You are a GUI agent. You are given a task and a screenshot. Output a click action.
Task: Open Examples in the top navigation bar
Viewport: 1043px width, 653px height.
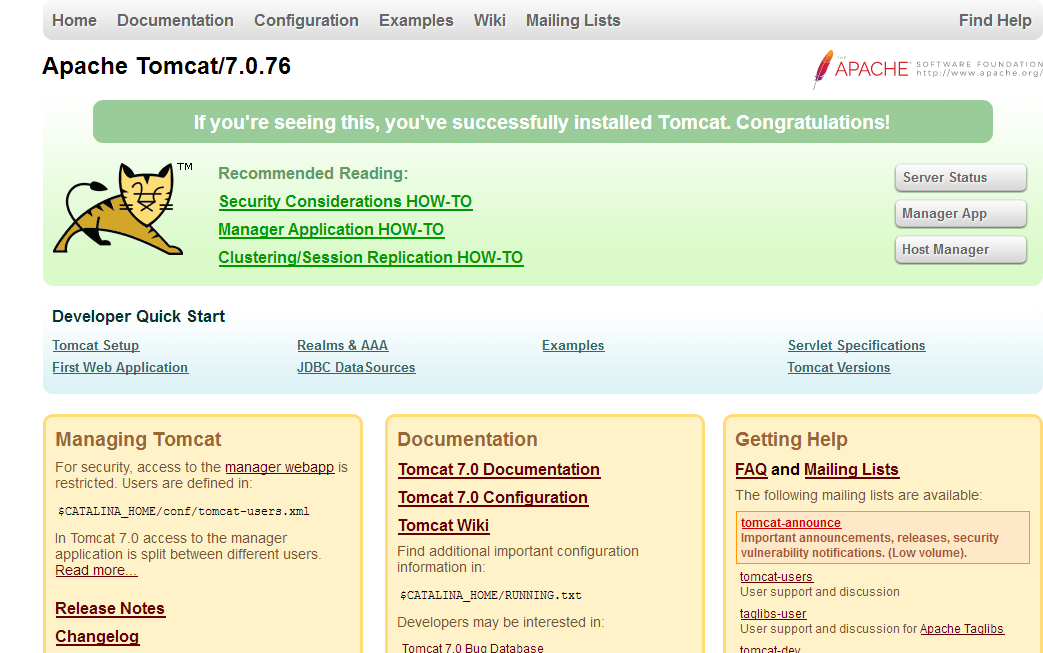416,21
